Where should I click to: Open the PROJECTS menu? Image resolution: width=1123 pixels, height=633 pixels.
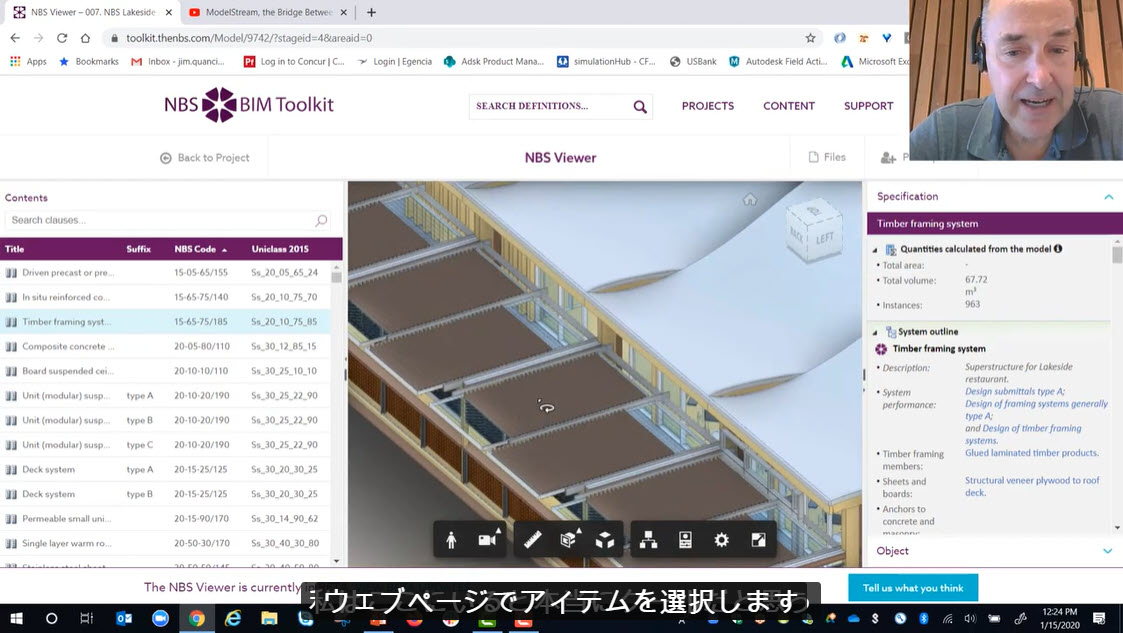click(x=708, y=106)
